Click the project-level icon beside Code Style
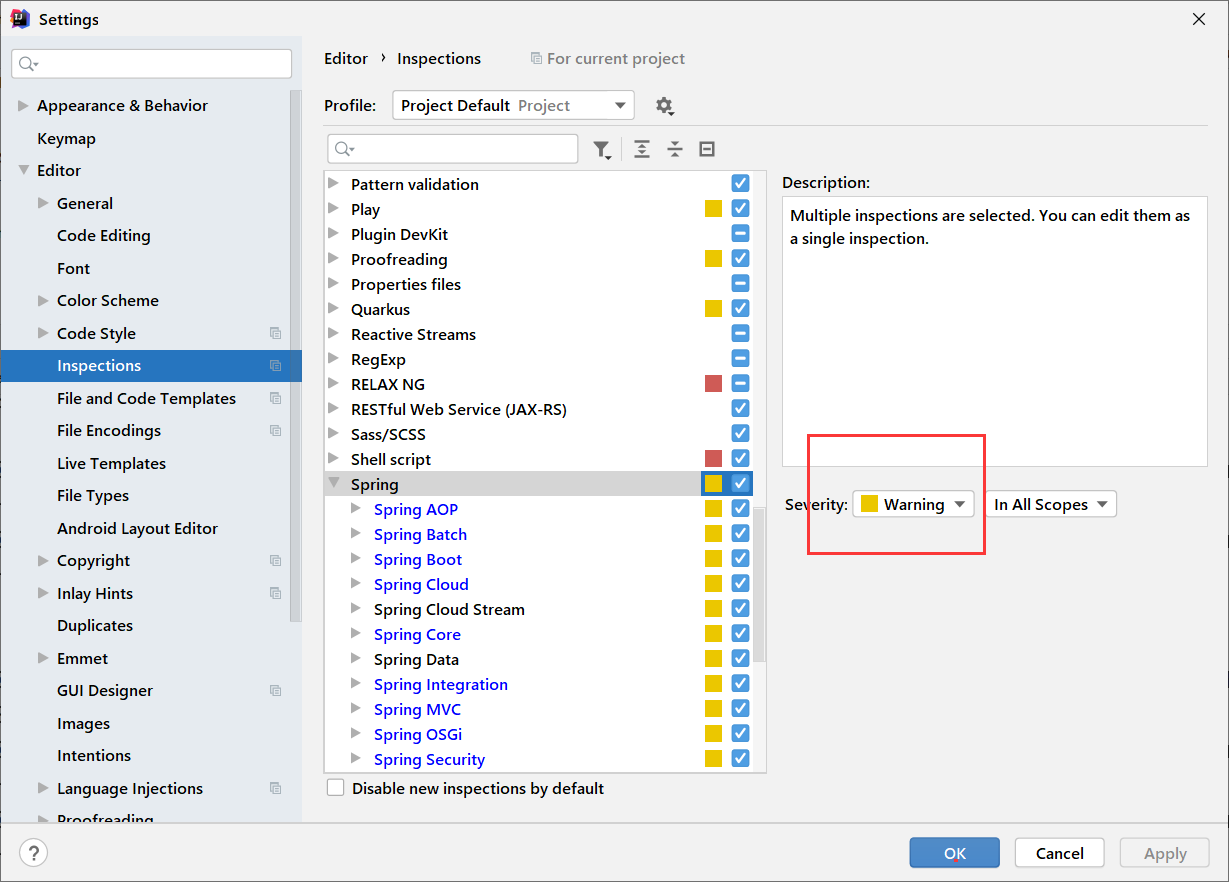The height and width of the screenshot is (882, 1229). tap(276, 333)
